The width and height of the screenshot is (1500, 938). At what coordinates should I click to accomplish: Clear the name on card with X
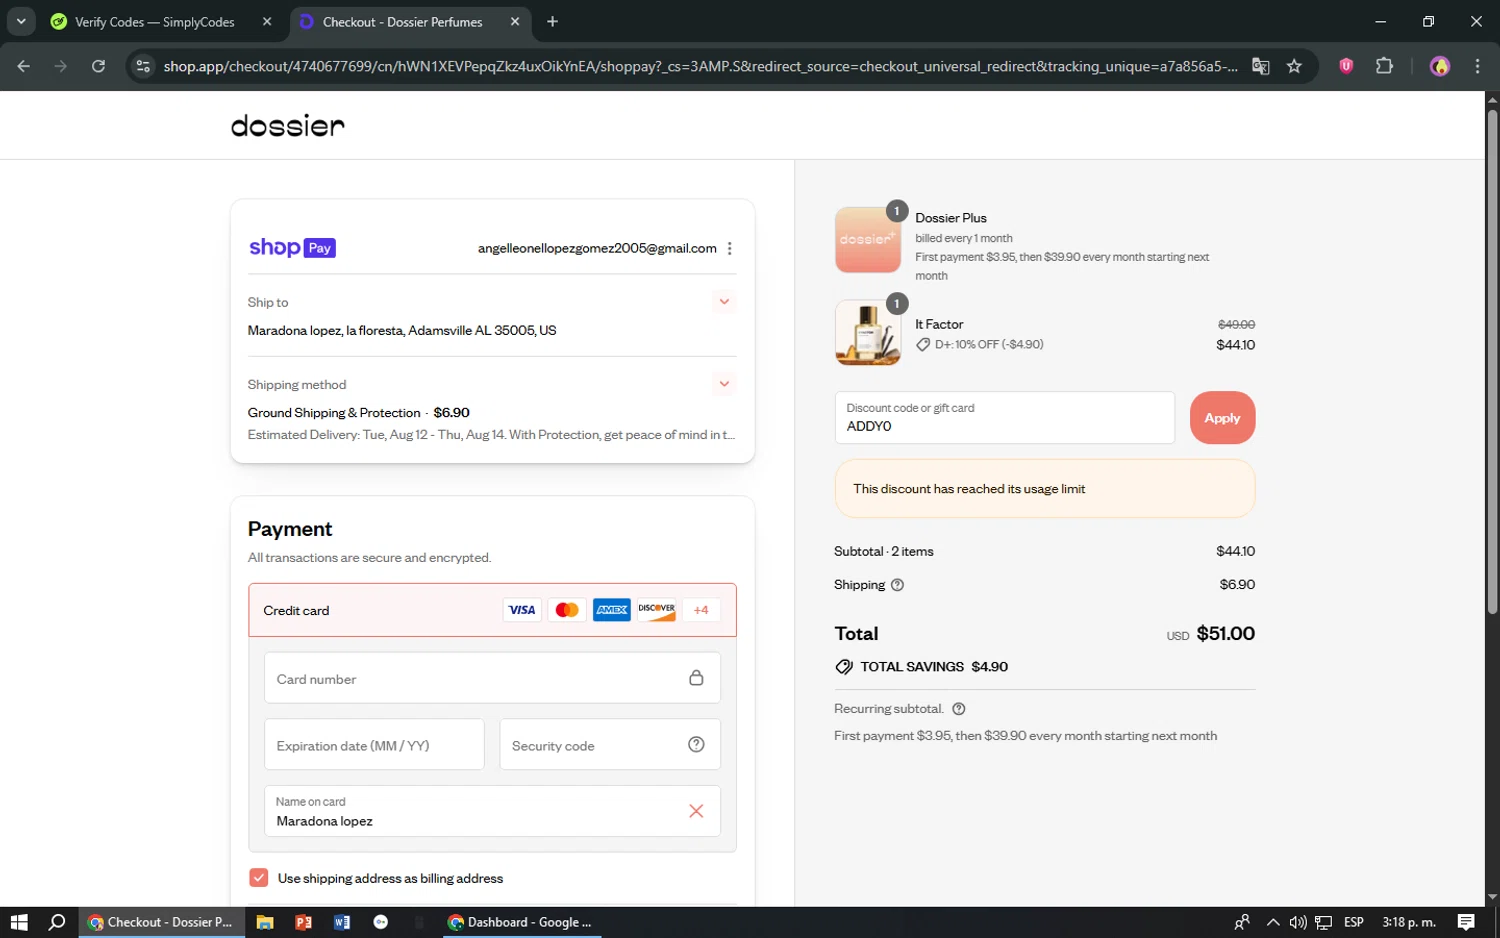coord(696,811)
